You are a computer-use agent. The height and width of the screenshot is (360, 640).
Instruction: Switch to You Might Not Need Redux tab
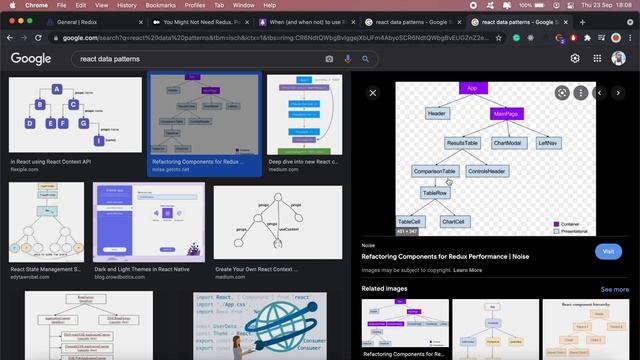click(x=200, y=22)
